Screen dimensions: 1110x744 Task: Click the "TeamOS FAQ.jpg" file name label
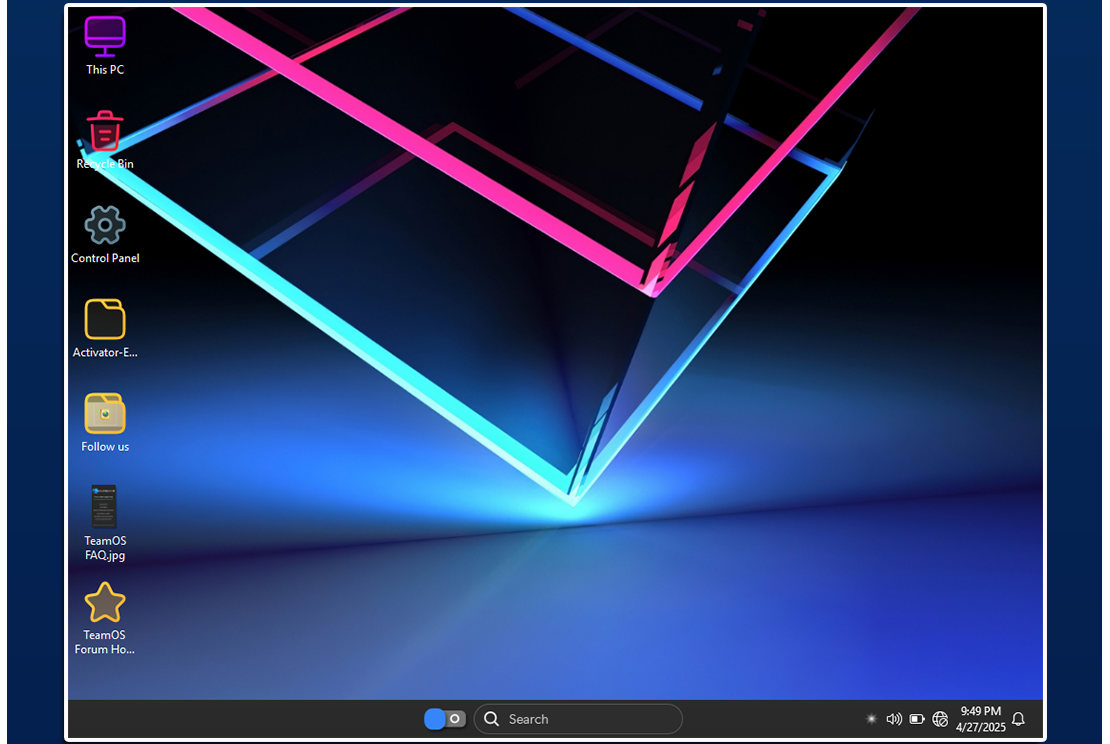pos(105,548)
